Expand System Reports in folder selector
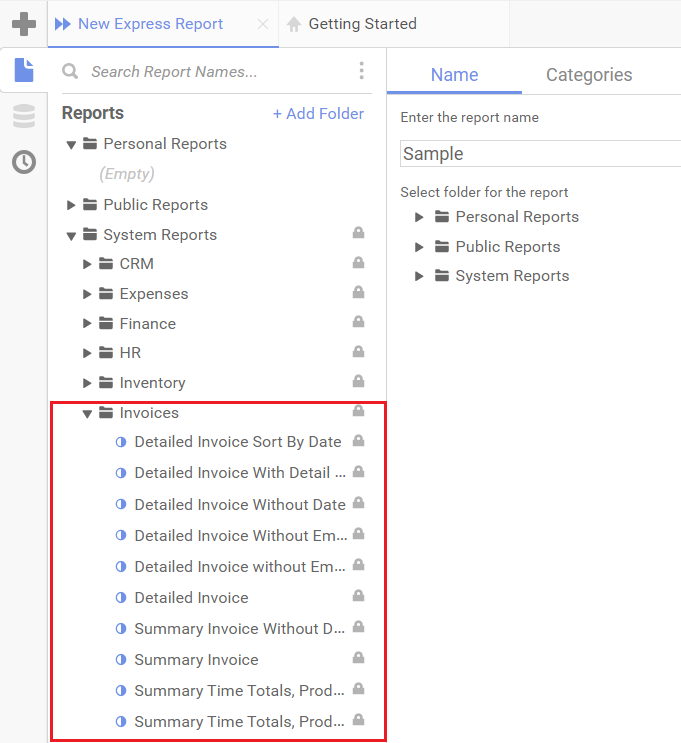This screenshot has height=743, width=681. (419, 276)
